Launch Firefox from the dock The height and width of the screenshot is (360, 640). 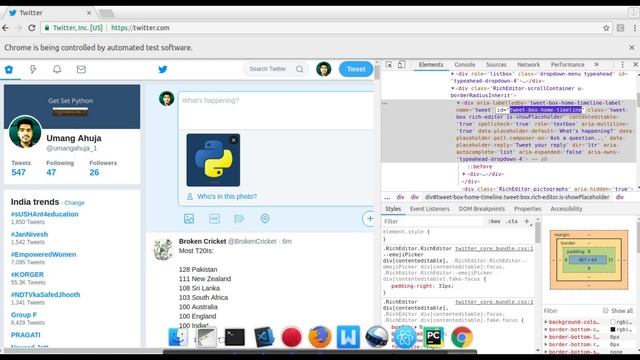click(x=320, y=337)
